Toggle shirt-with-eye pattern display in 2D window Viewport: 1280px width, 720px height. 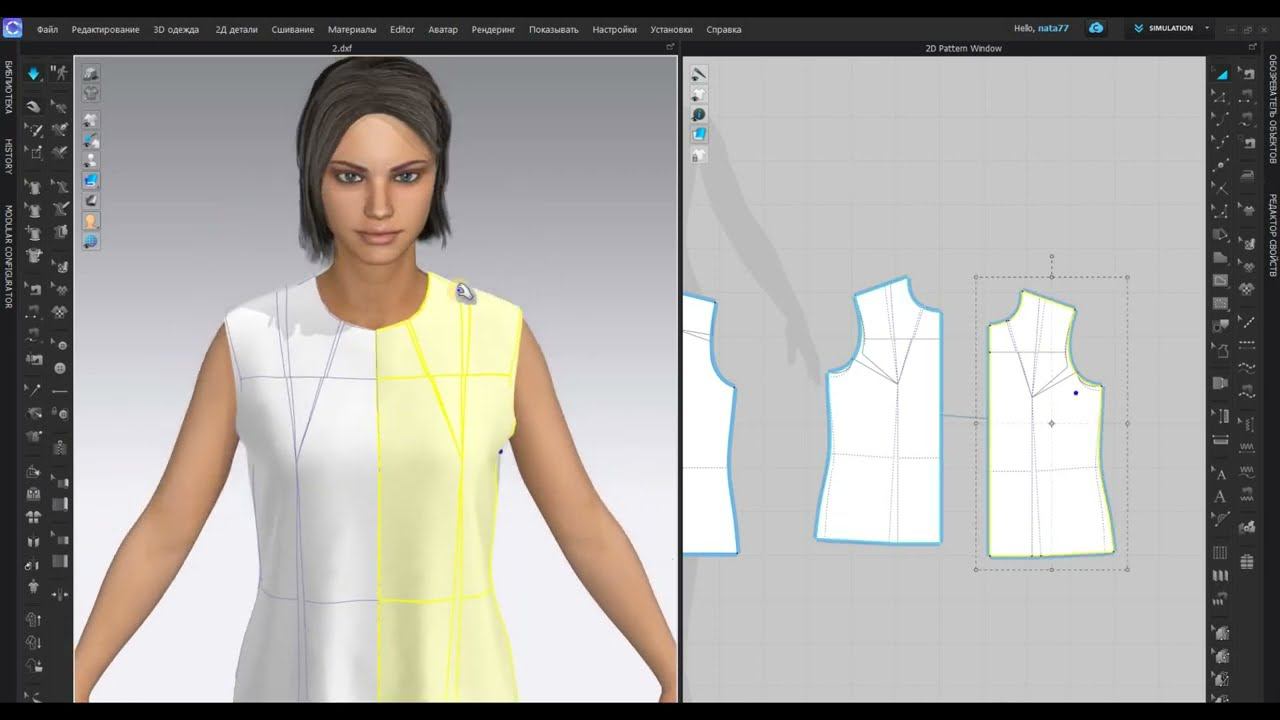coord(699,95)
